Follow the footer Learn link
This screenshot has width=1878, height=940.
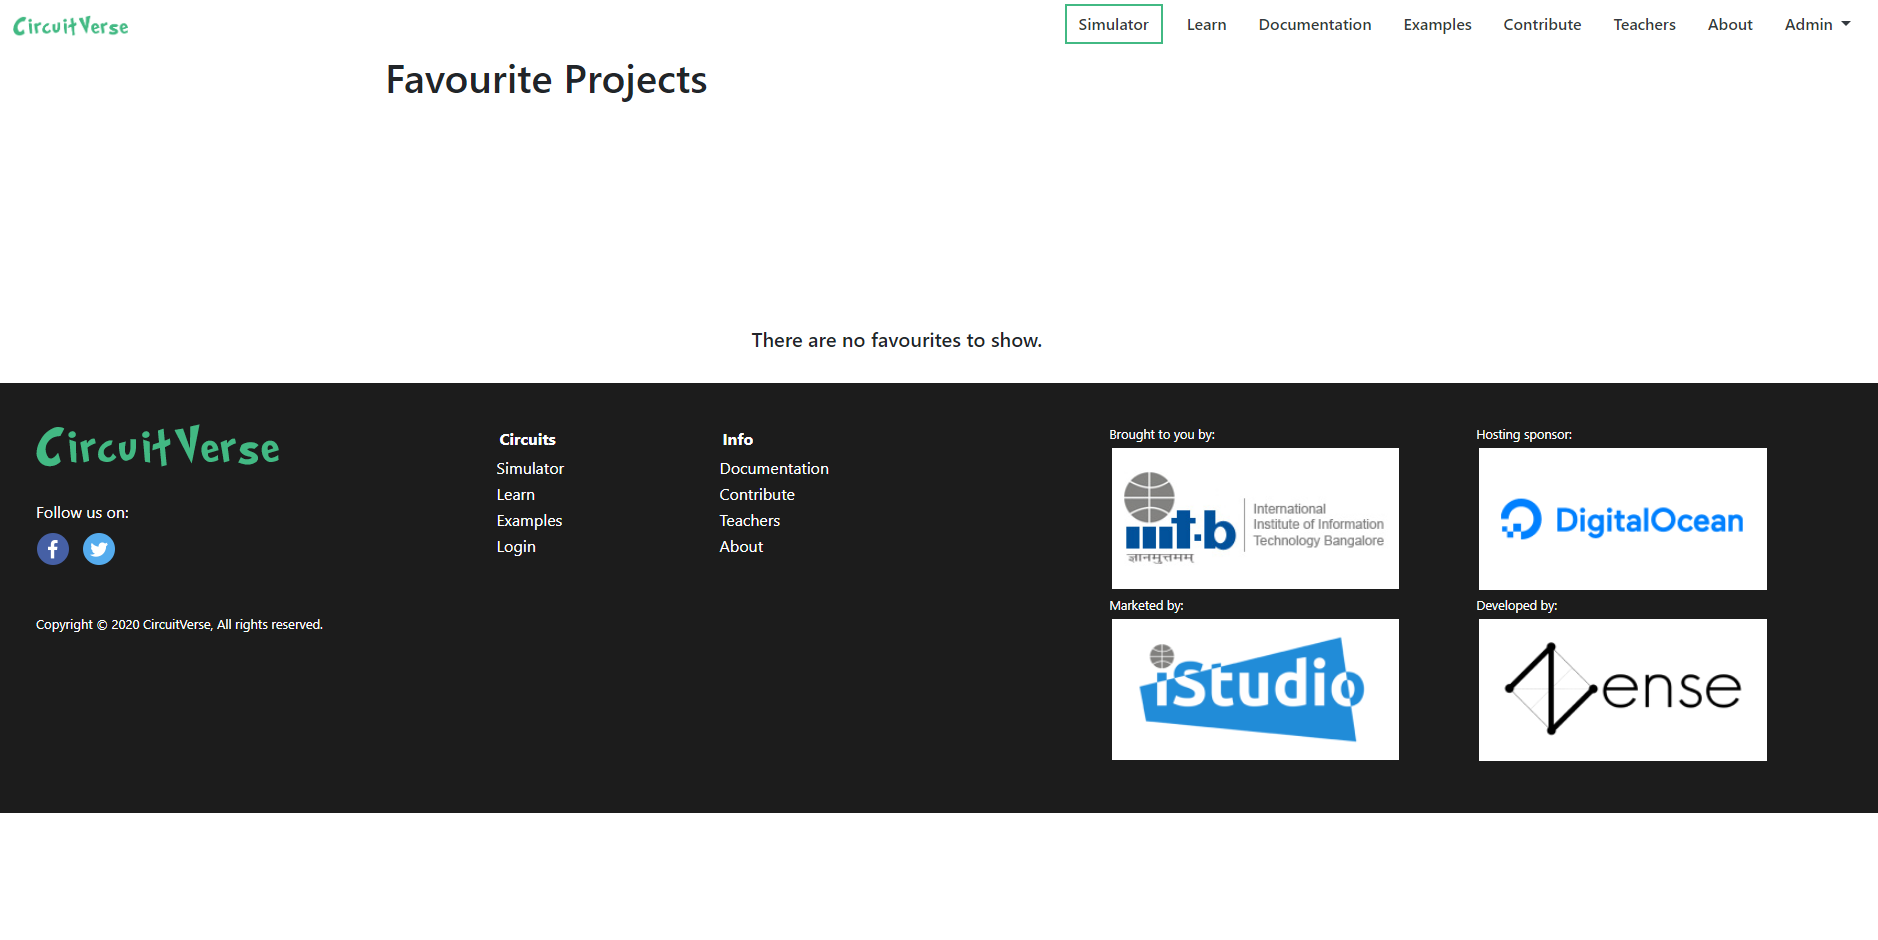tap(516, 495)
